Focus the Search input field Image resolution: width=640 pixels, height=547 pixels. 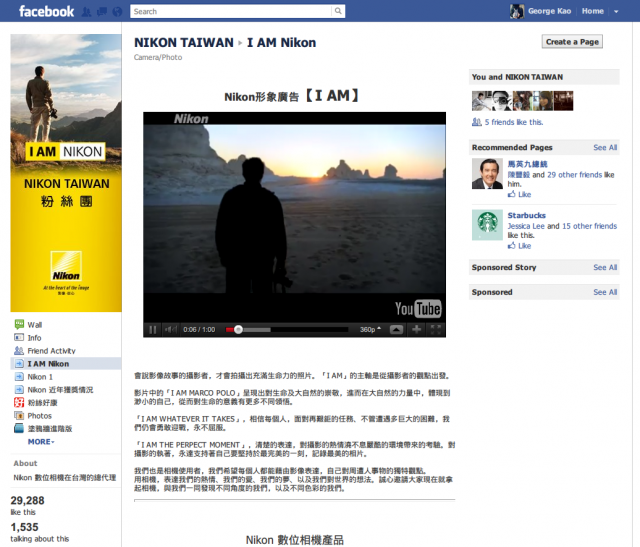click(x=231, y=11)
